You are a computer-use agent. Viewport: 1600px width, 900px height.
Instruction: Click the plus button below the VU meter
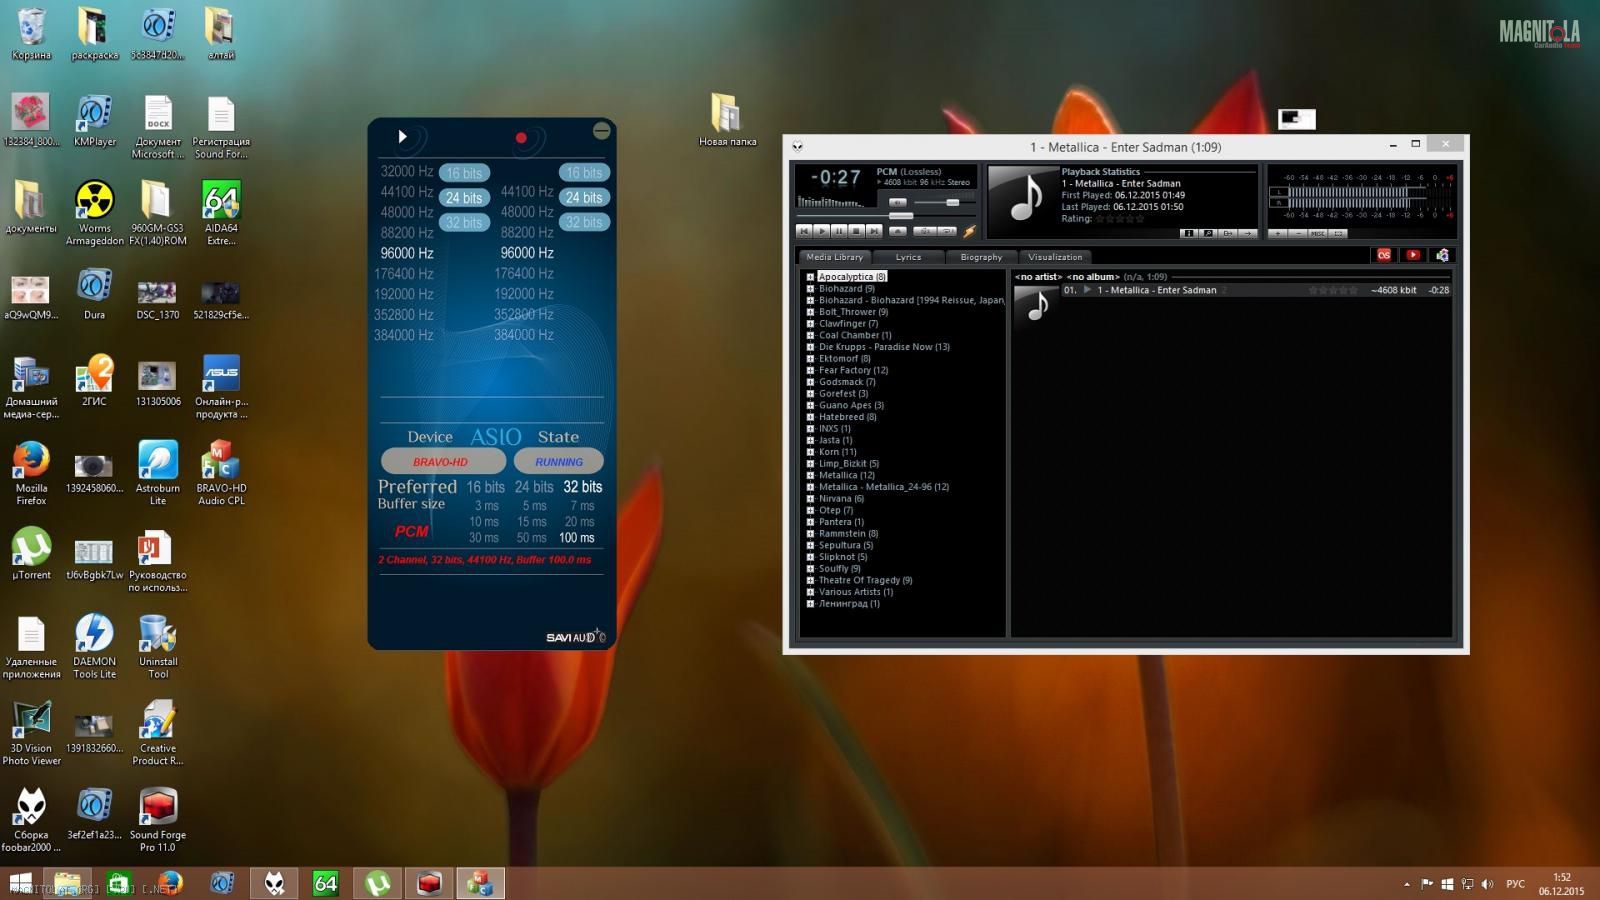point(1278,233)
